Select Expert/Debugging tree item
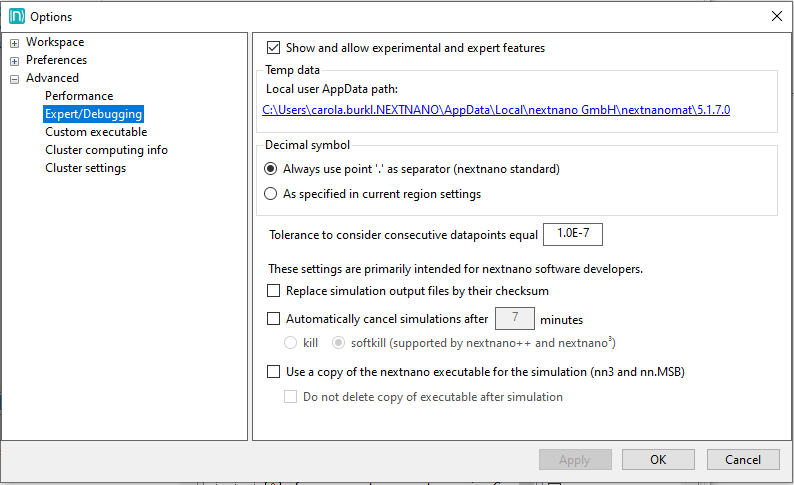 (x=93, y=114)
